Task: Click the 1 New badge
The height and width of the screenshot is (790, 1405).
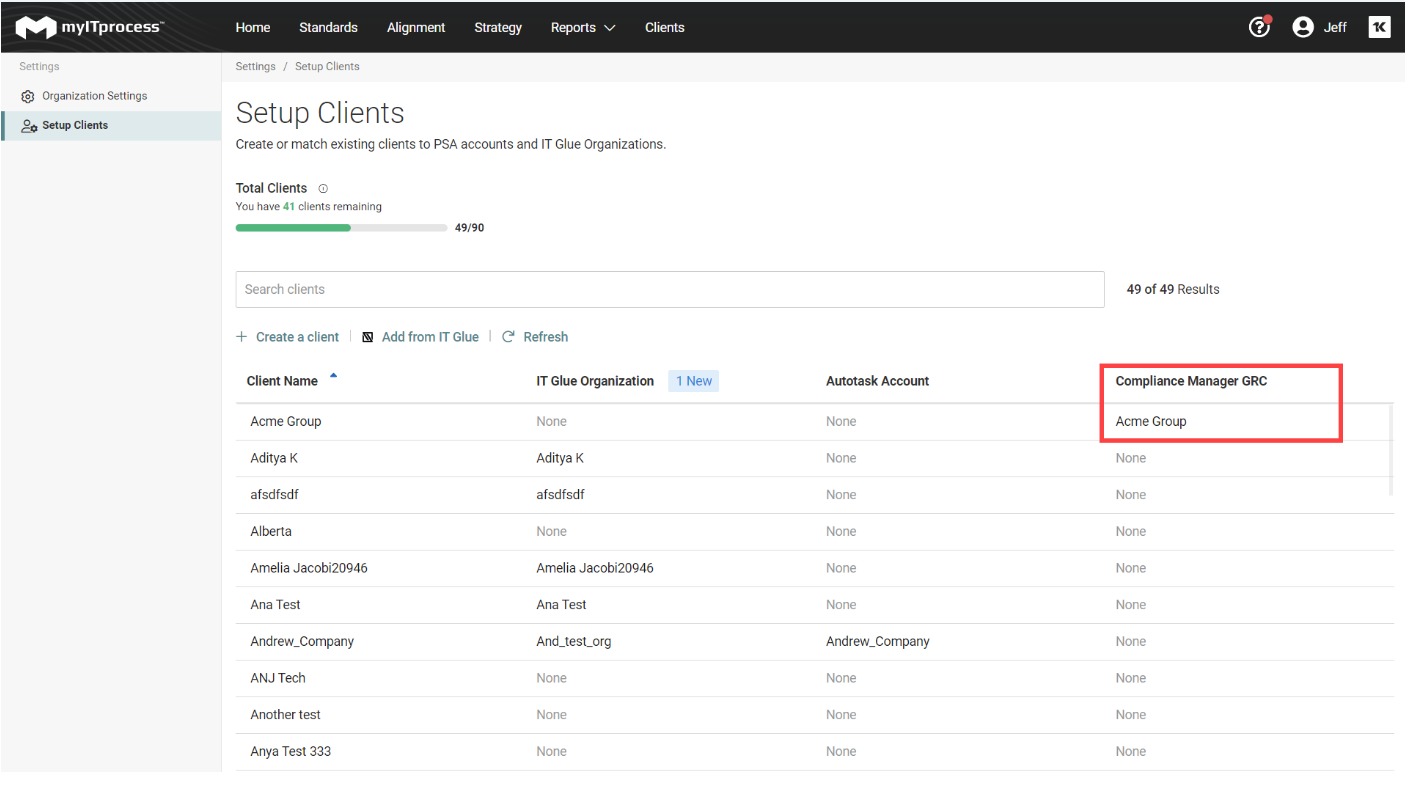Action: pyautogui.click(x=693, y=381)
